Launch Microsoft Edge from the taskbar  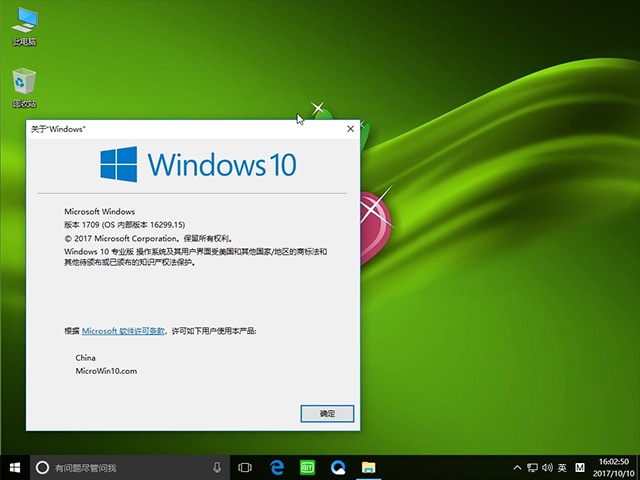[277, 468]
